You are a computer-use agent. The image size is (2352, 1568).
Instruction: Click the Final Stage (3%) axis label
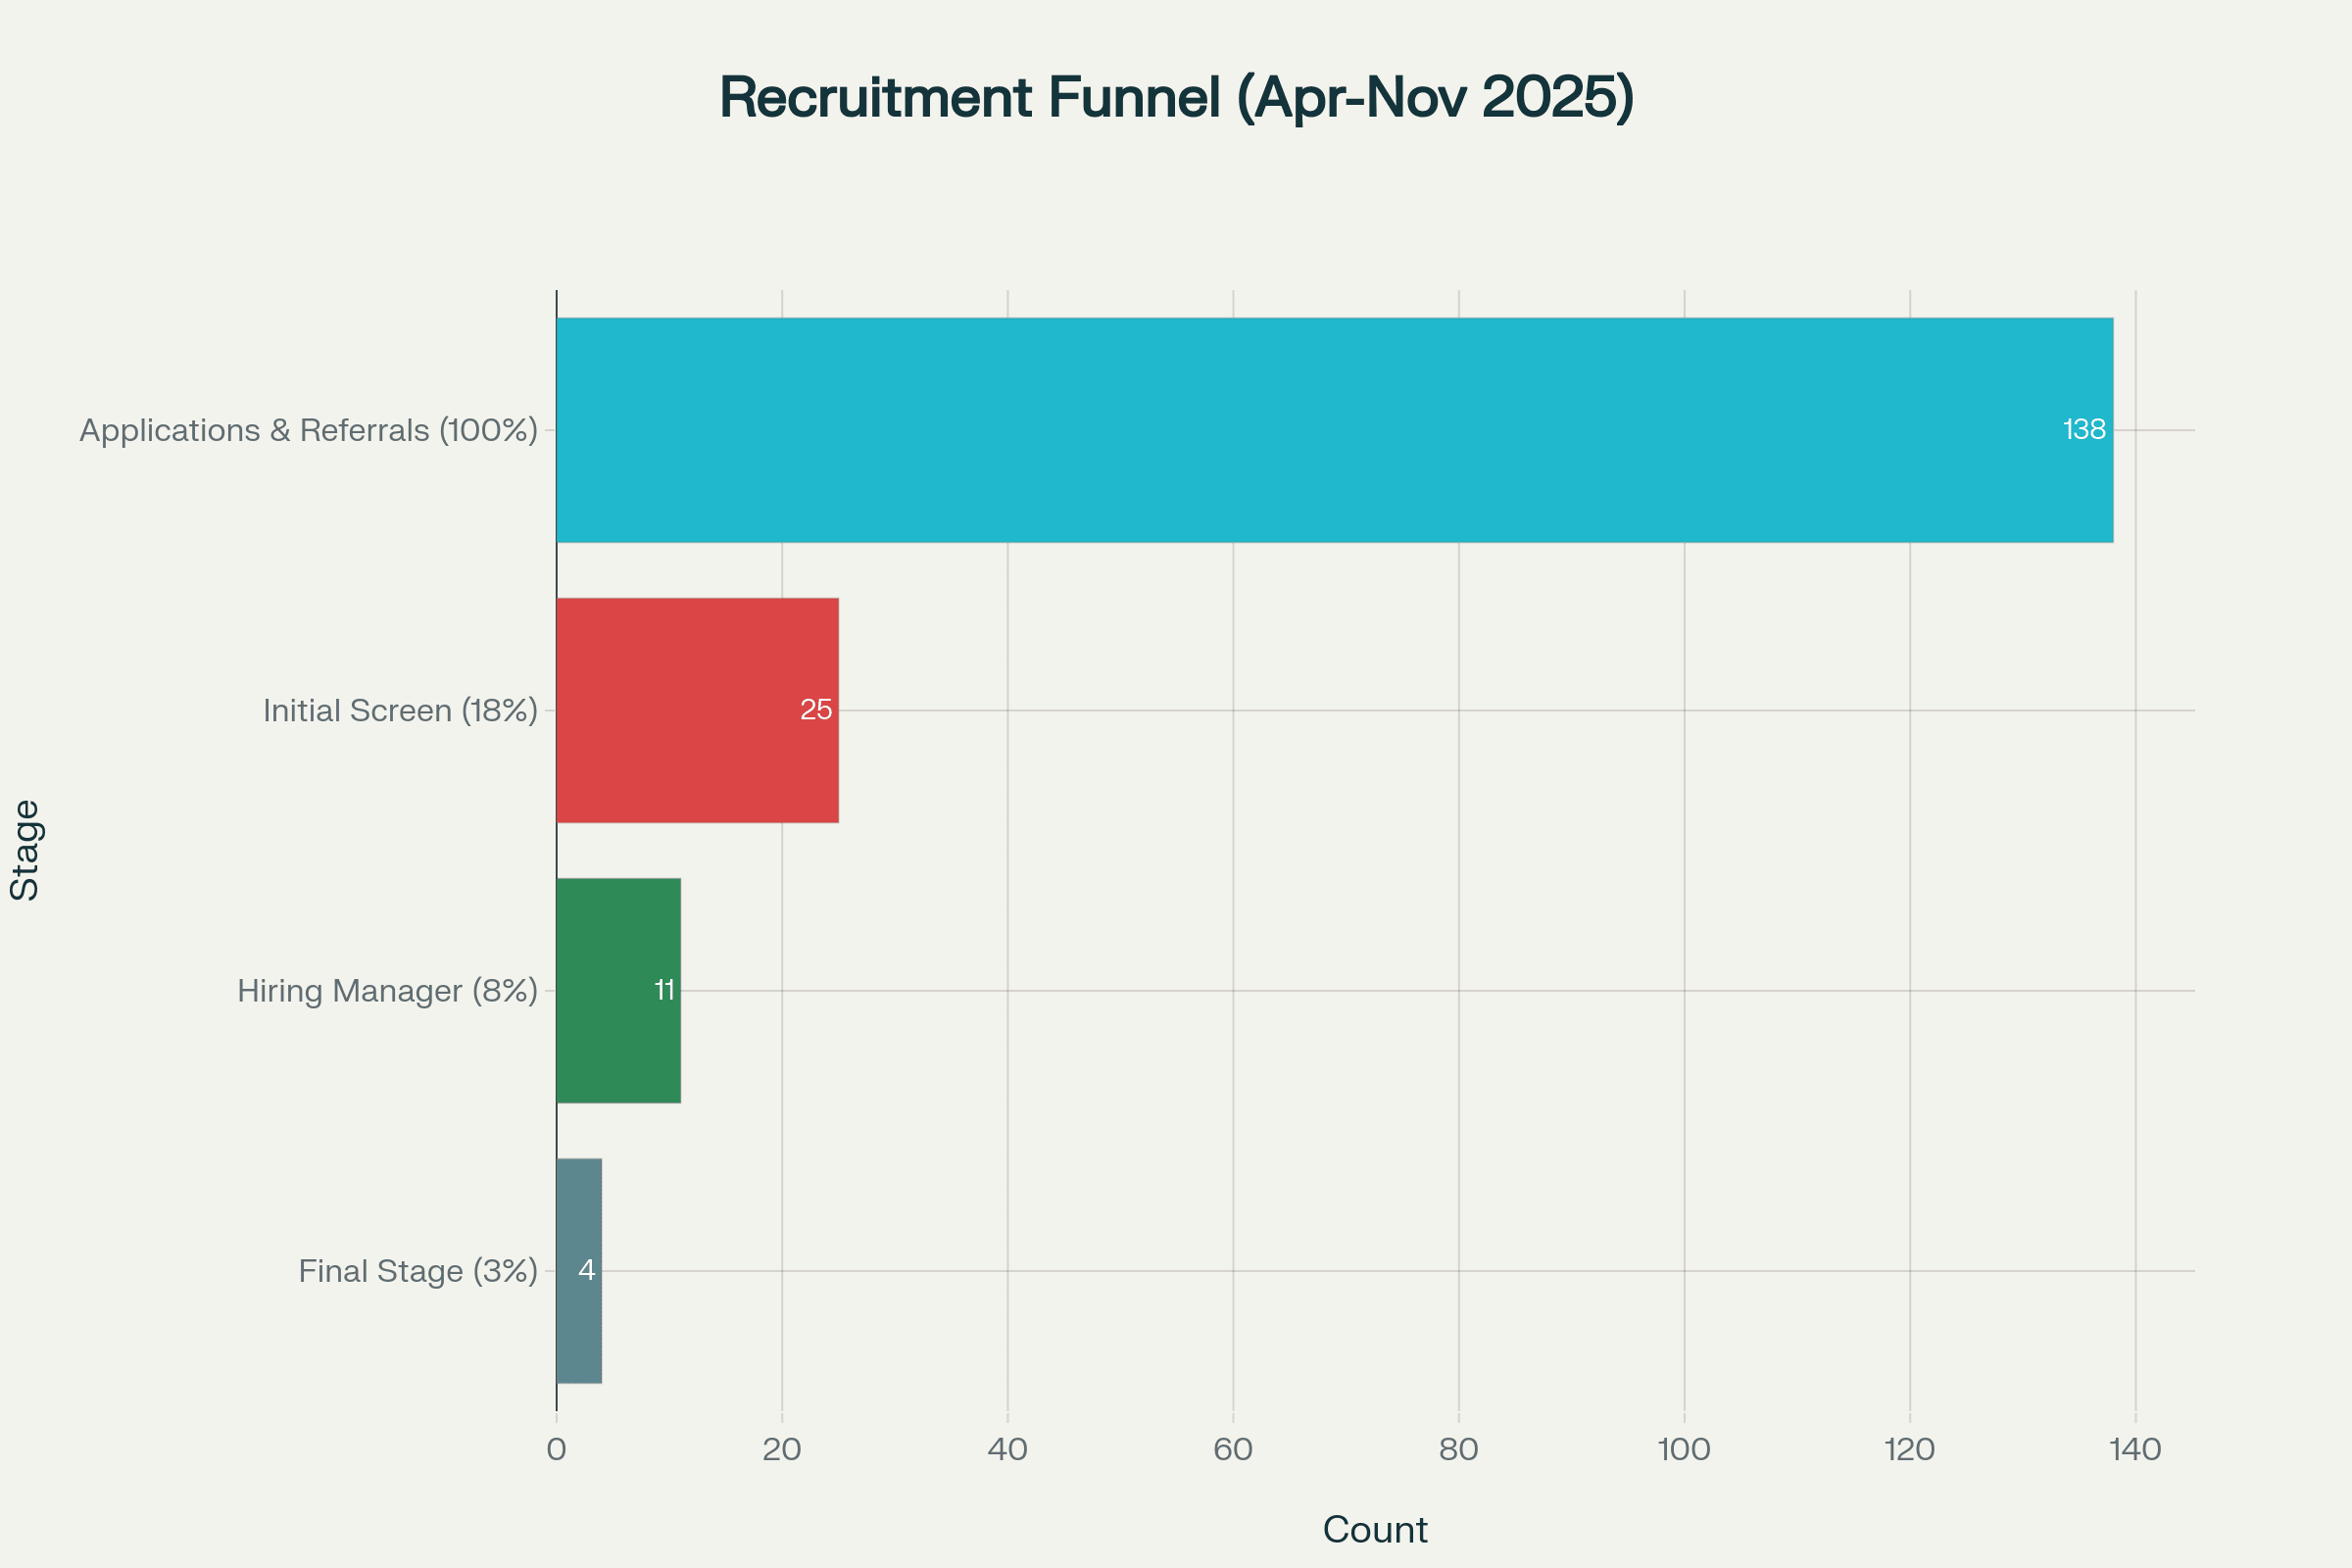[418, 1271]
